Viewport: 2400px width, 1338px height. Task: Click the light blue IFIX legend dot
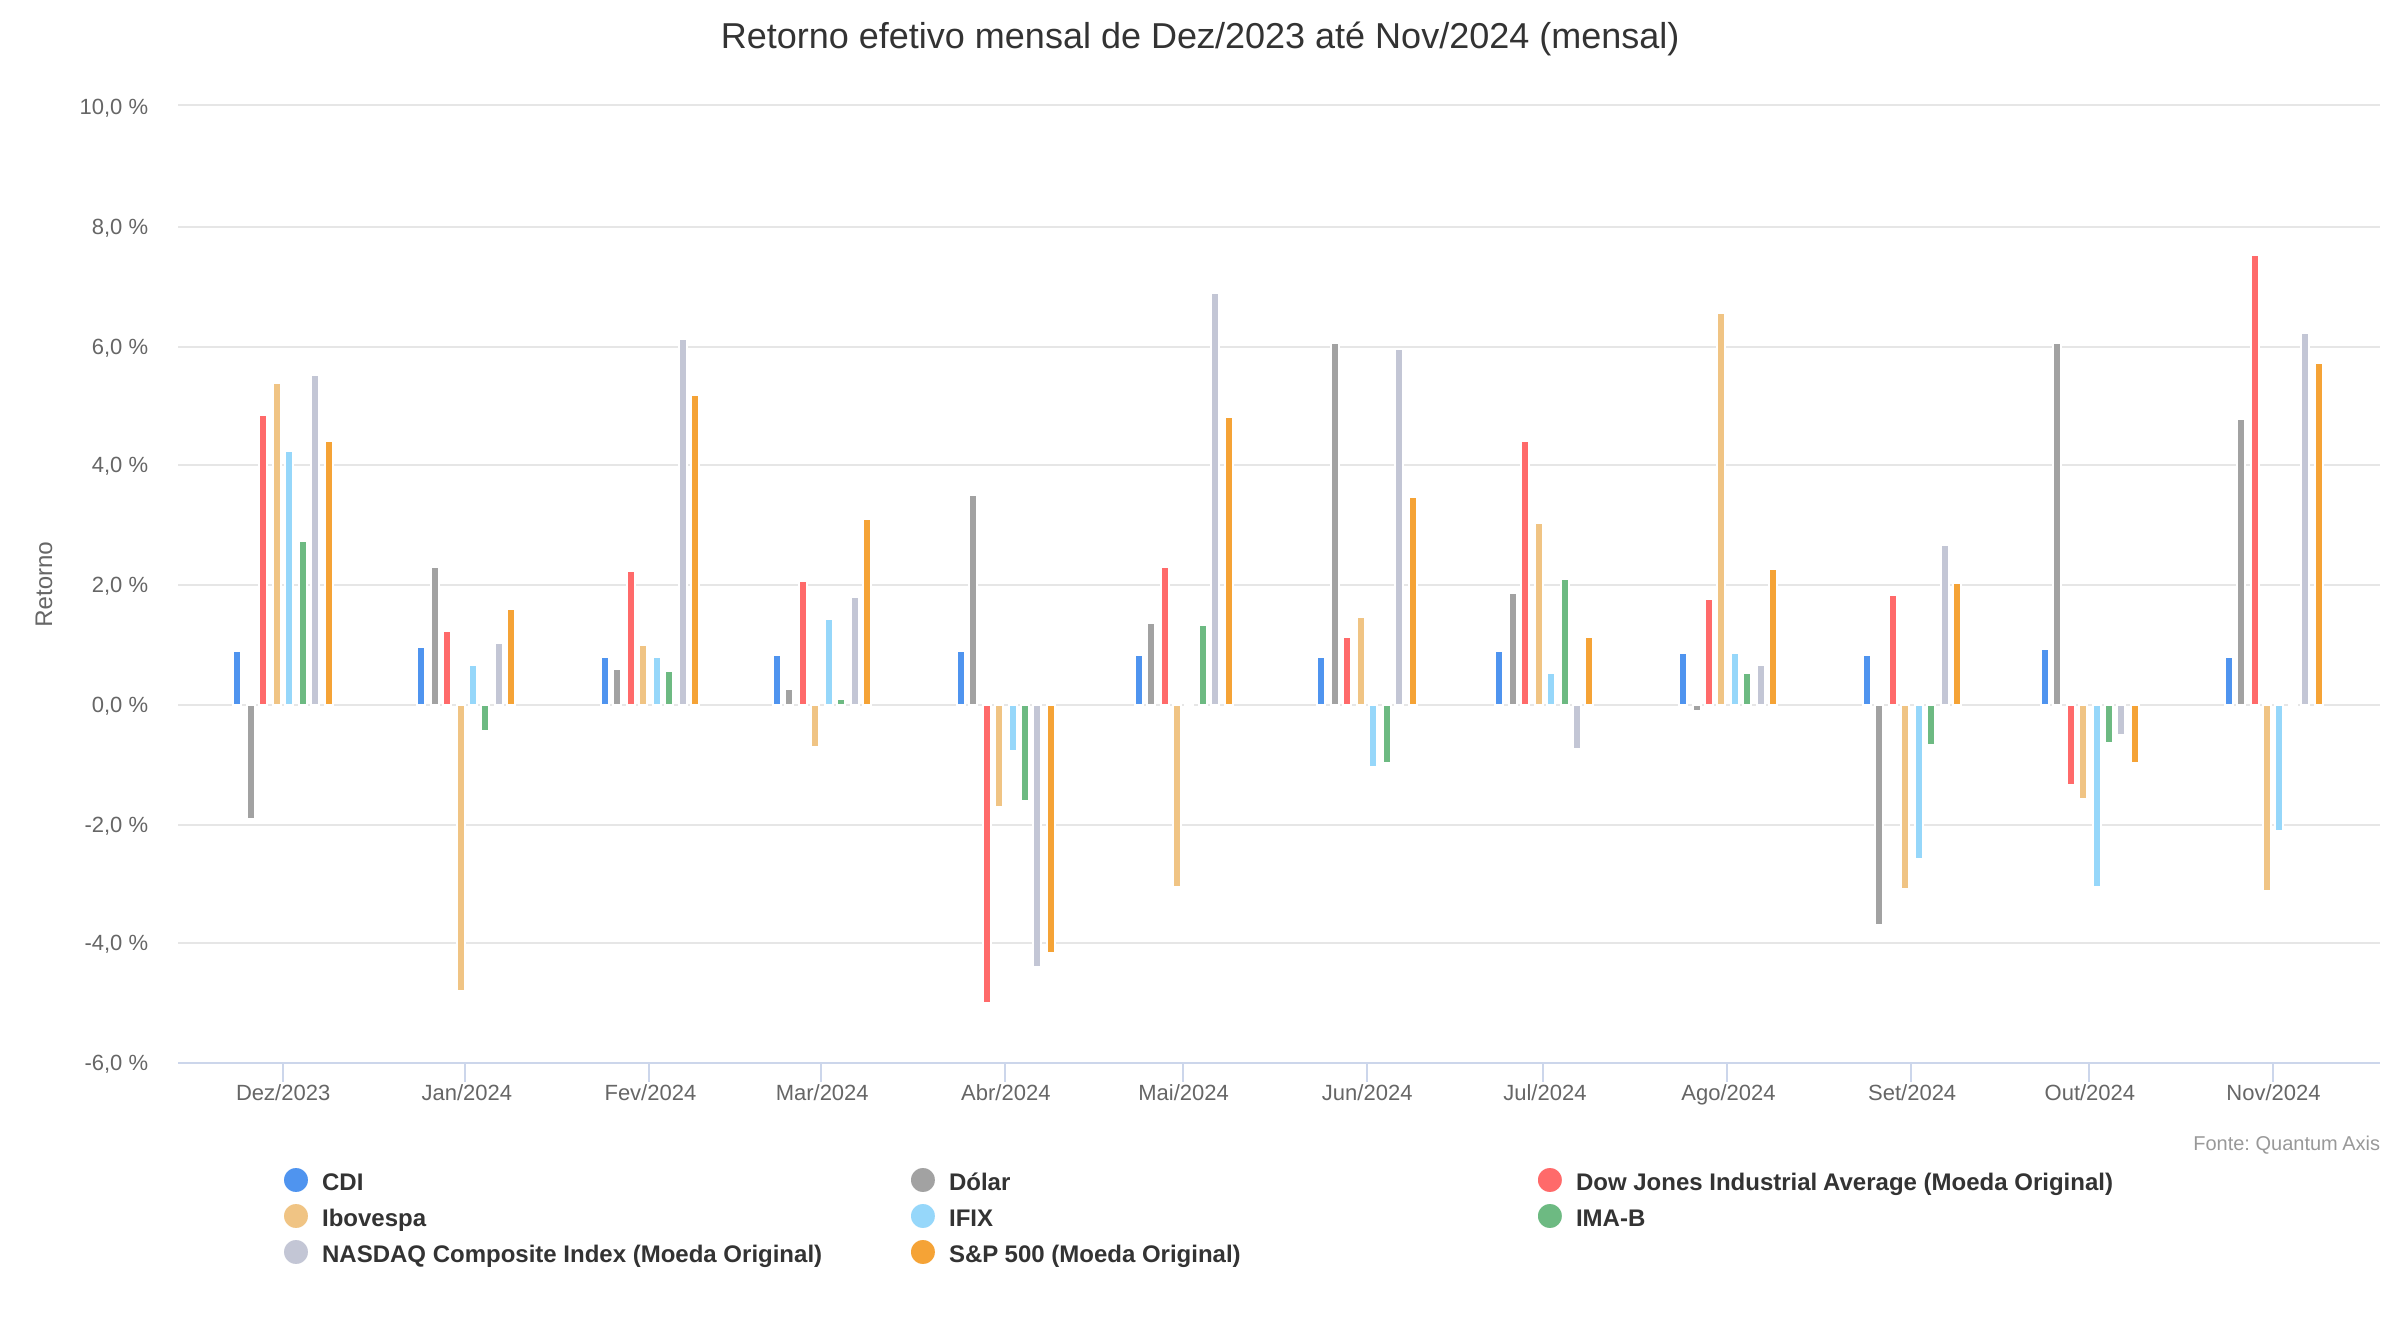pyautogui.click(x=923, y=1216)
